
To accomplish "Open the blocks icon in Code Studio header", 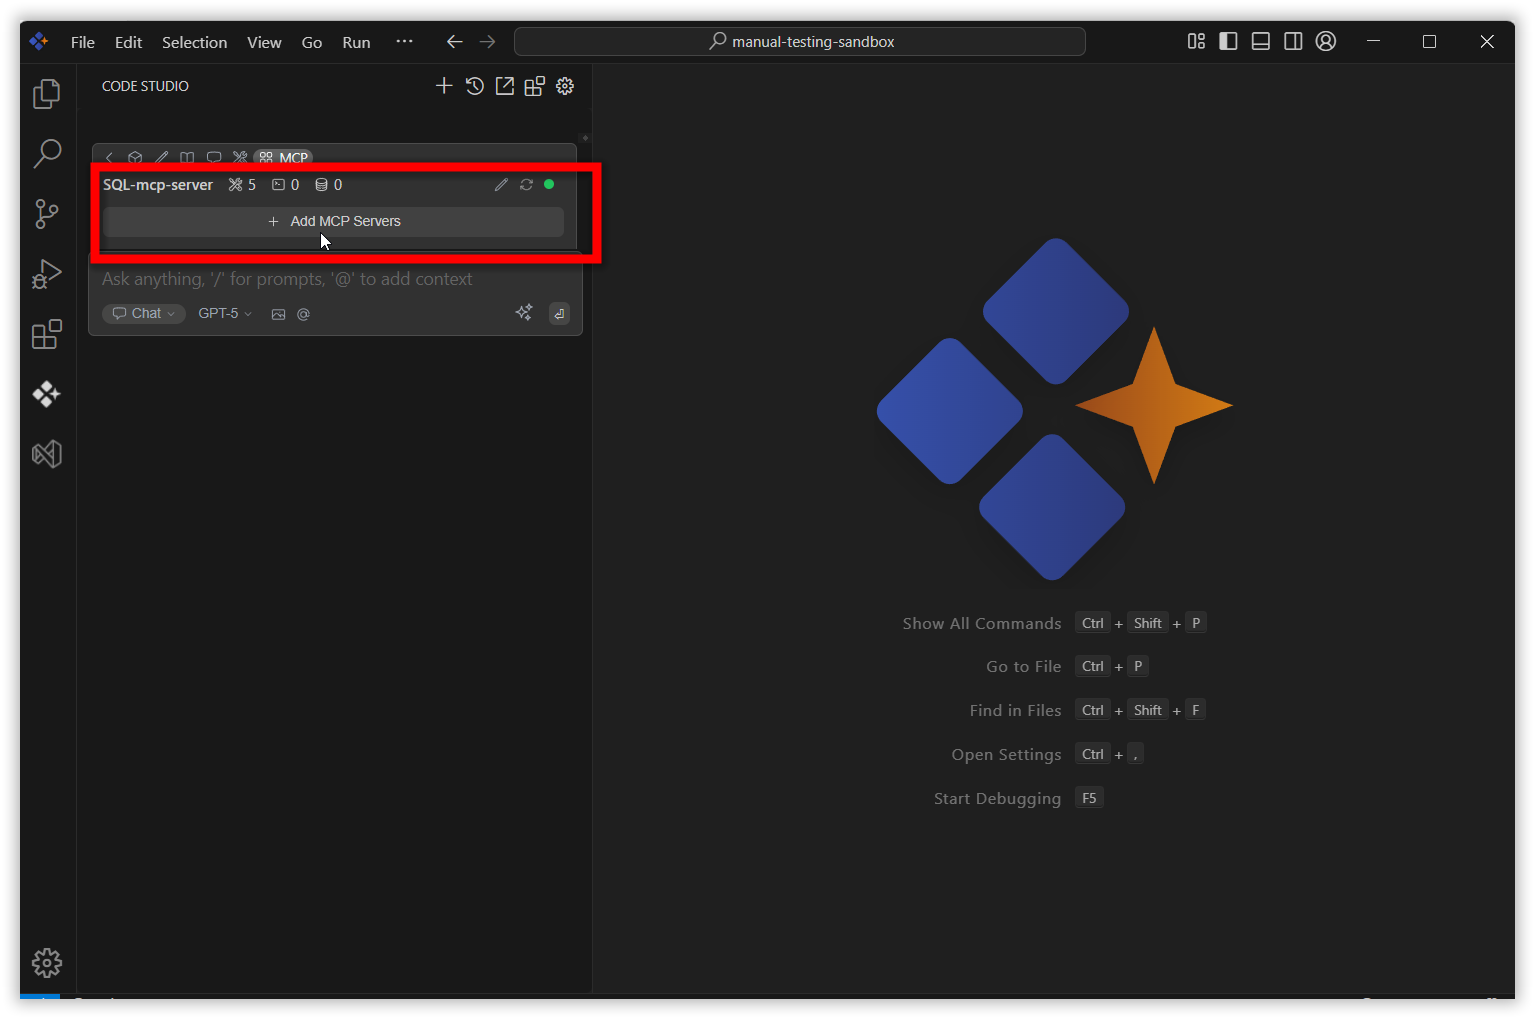I will [x=535, y=86].
